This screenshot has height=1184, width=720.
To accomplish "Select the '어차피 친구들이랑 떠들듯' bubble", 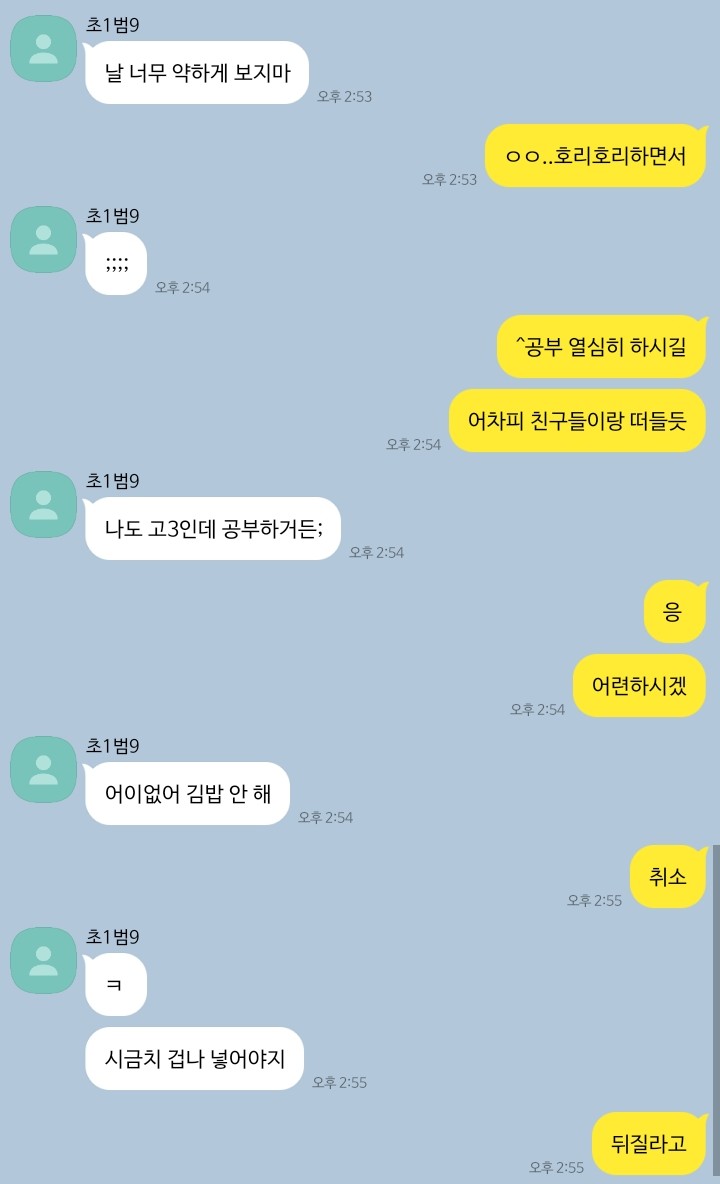I will (577, 421).
